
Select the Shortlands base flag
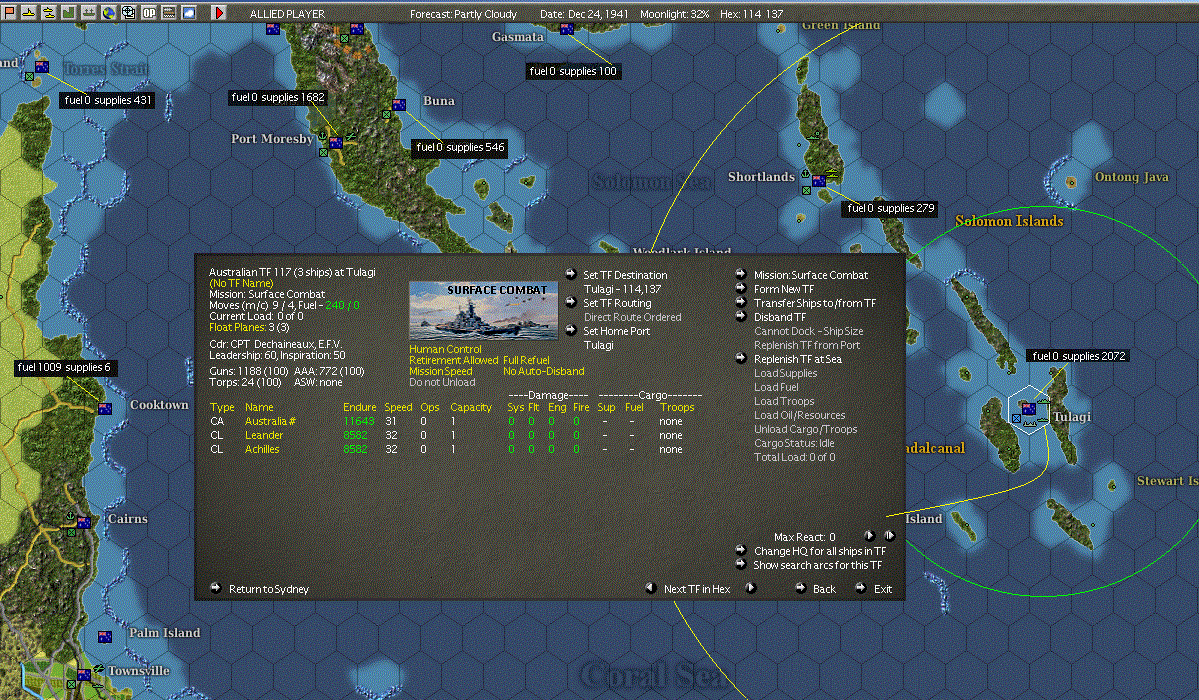(819, 181)
